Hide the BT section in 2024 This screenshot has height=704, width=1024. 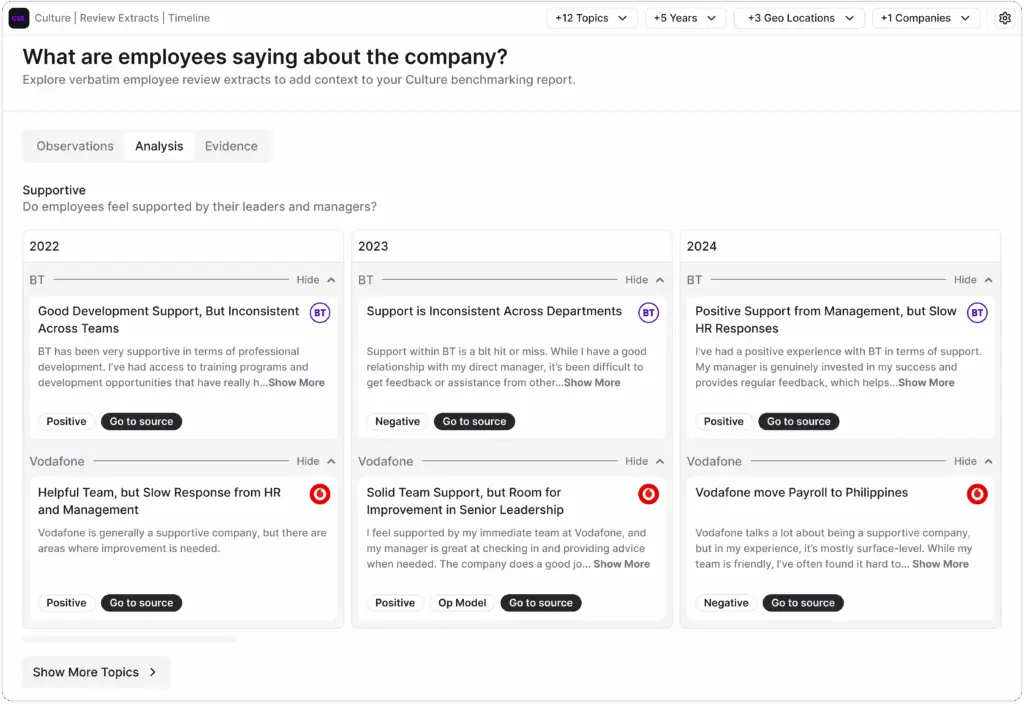pyautogui.click(x=973, y=280)
